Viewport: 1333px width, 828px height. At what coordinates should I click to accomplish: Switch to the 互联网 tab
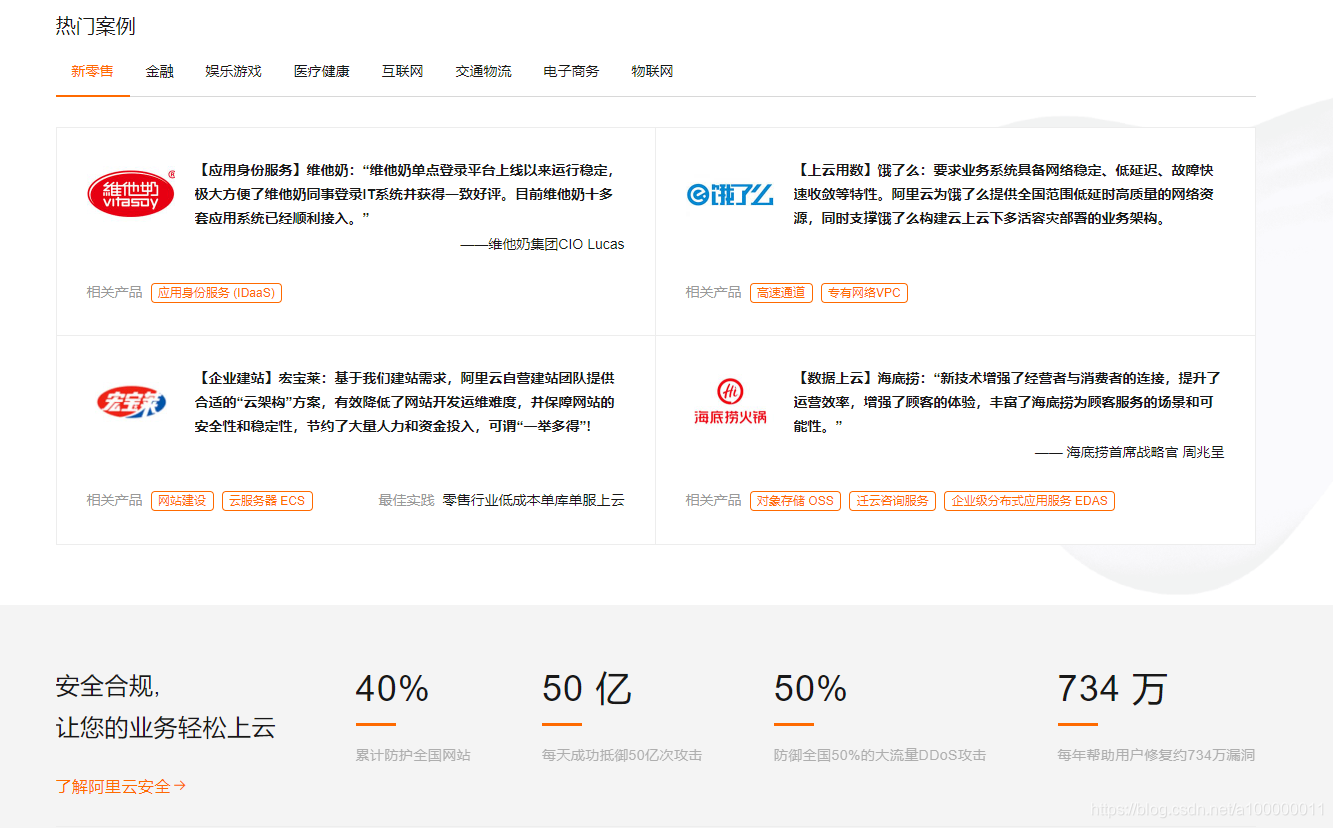[x=402, y=71]
